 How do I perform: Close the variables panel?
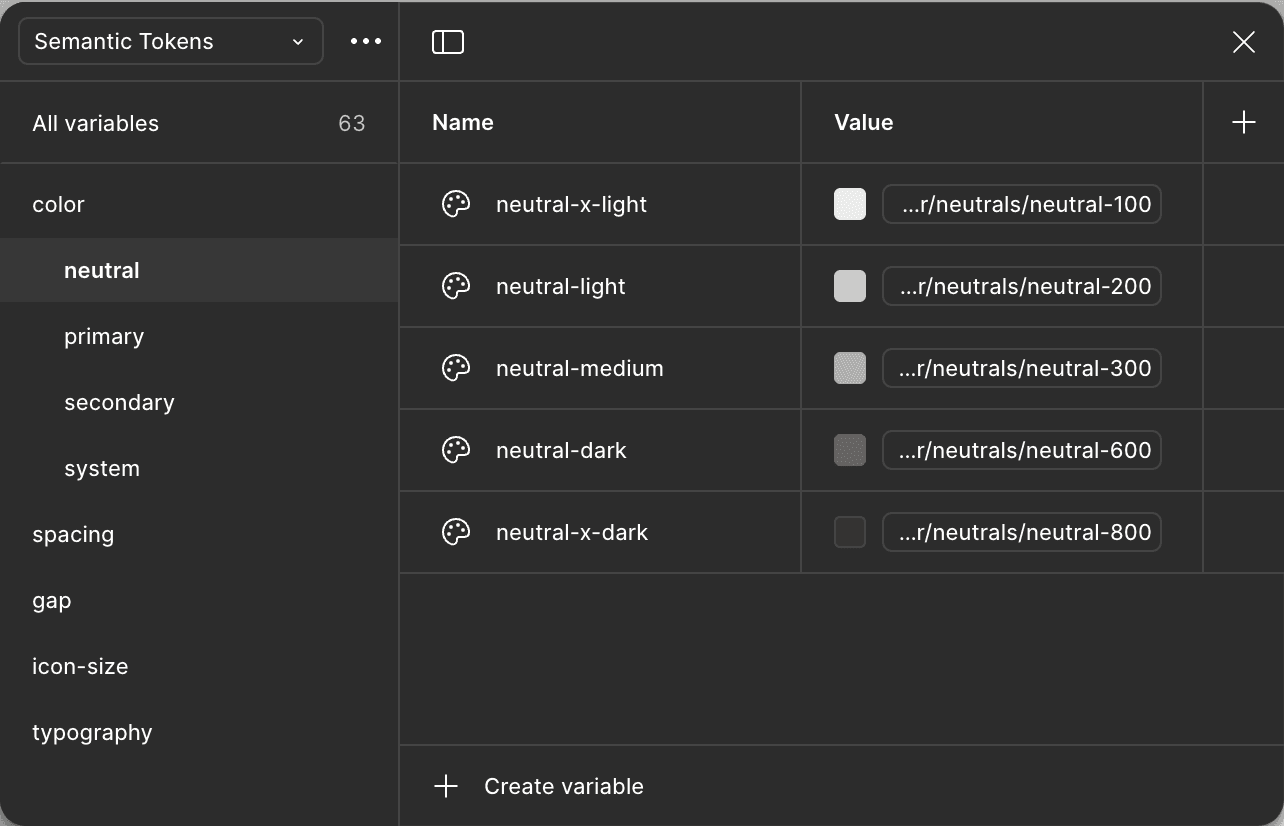point(1243,41)
